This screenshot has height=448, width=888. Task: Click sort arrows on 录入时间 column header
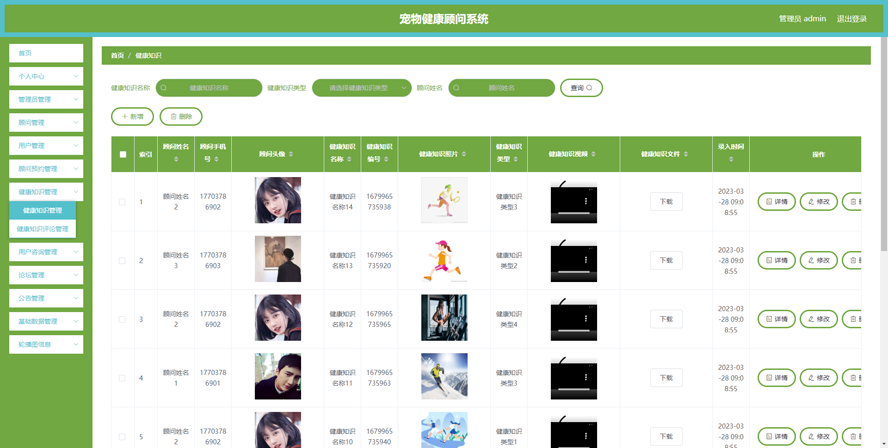click(731, 159)
